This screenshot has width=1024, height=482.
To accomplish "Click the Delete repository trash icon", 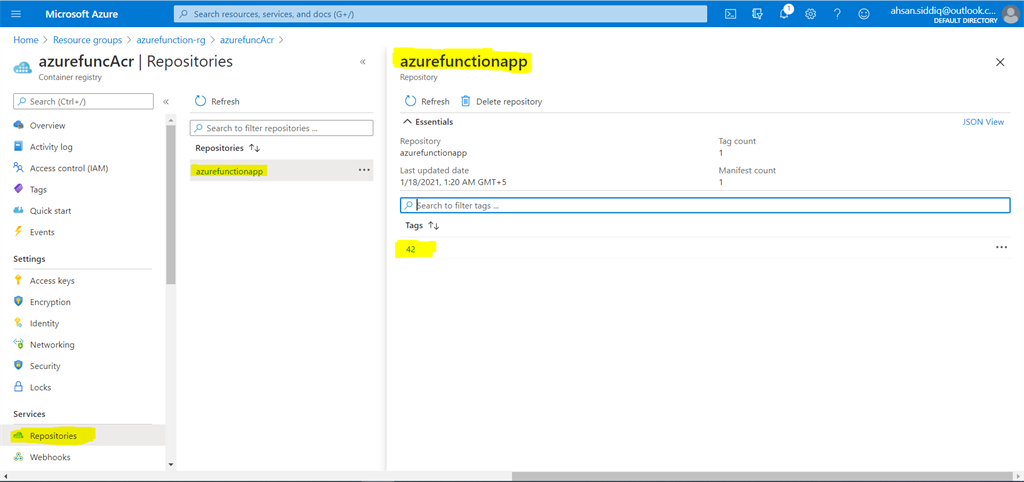I will [466, 101].
